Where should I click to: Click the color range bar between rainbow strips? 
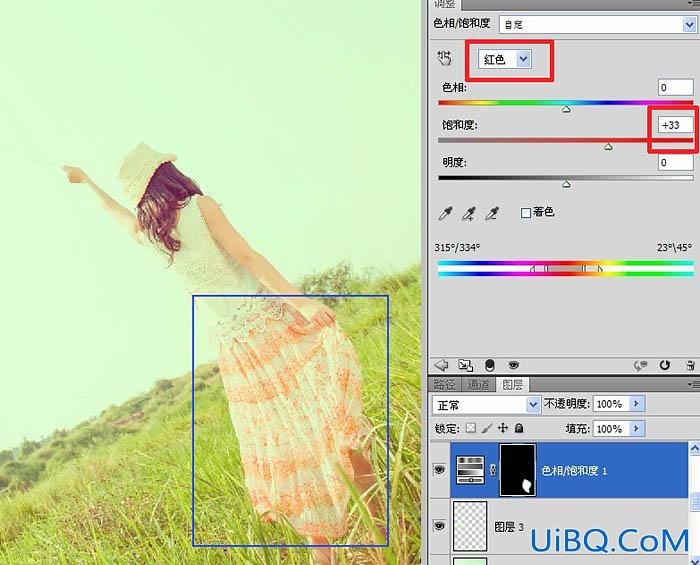[566, 269]
